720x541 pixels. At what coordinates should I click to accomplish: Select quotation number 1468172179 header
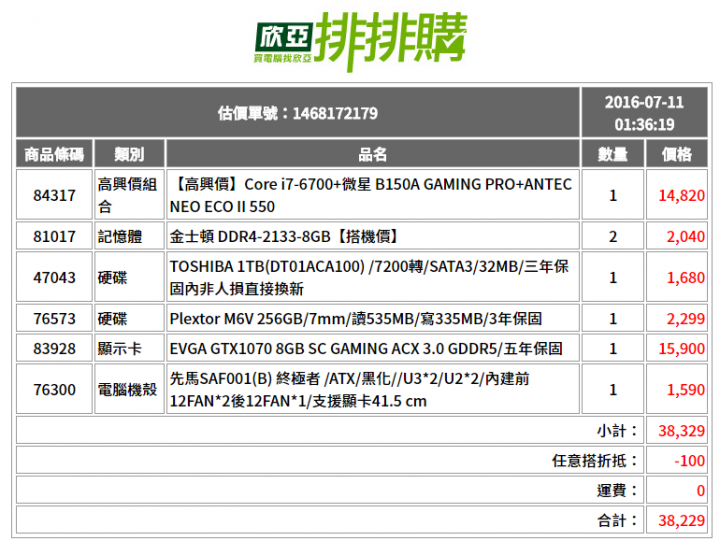298,113
